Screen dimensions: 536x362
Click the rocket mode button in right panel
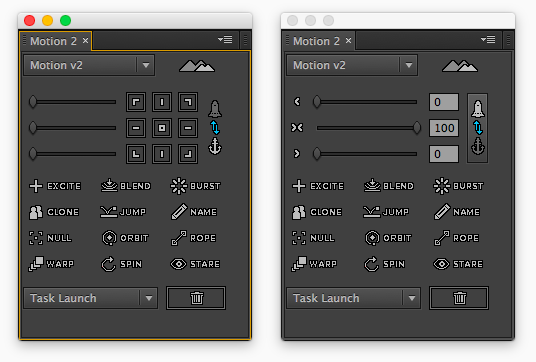[x=478, y=109]
